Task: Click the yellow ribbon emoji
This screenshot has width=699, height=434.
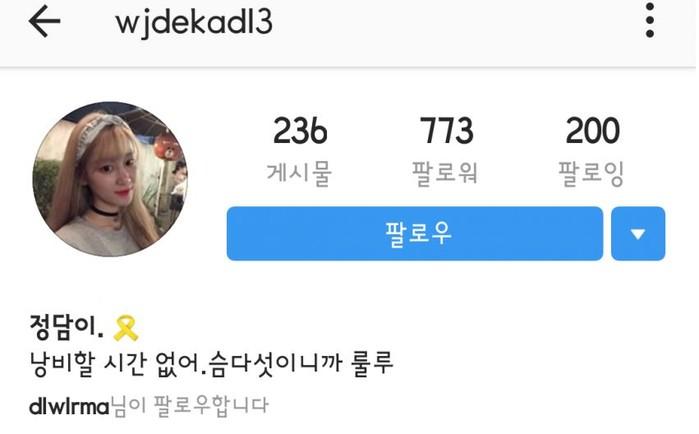Action: pyautogui.click(x=126, y=328)
